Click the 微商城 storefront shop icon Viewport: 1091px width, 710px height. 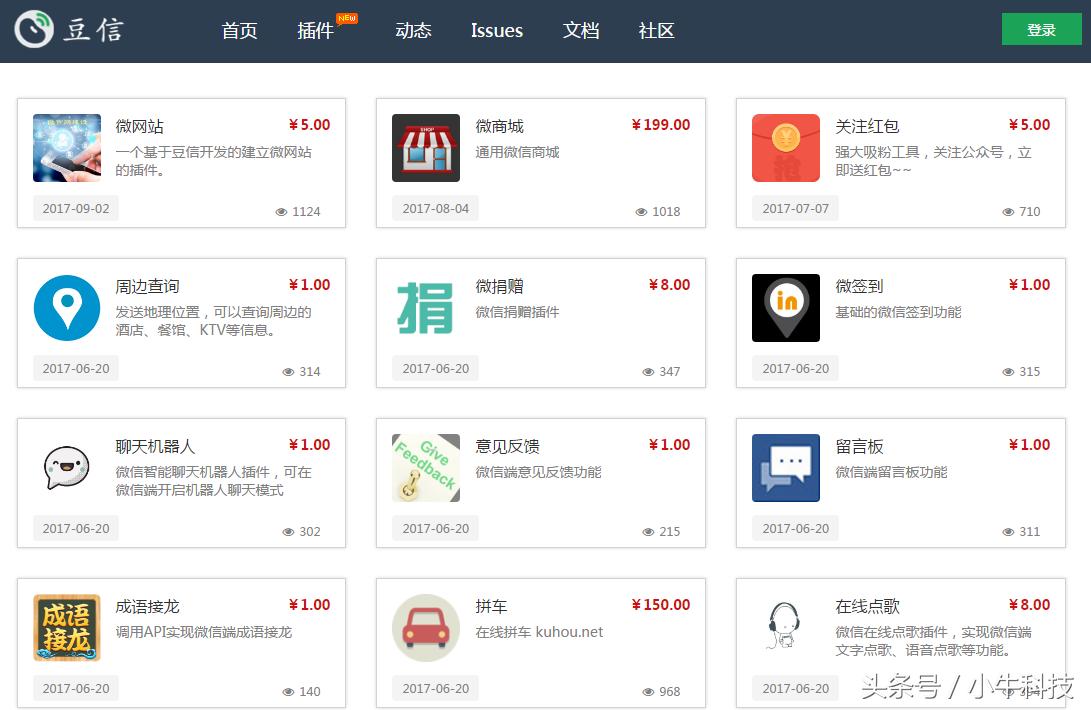point(426,148)
